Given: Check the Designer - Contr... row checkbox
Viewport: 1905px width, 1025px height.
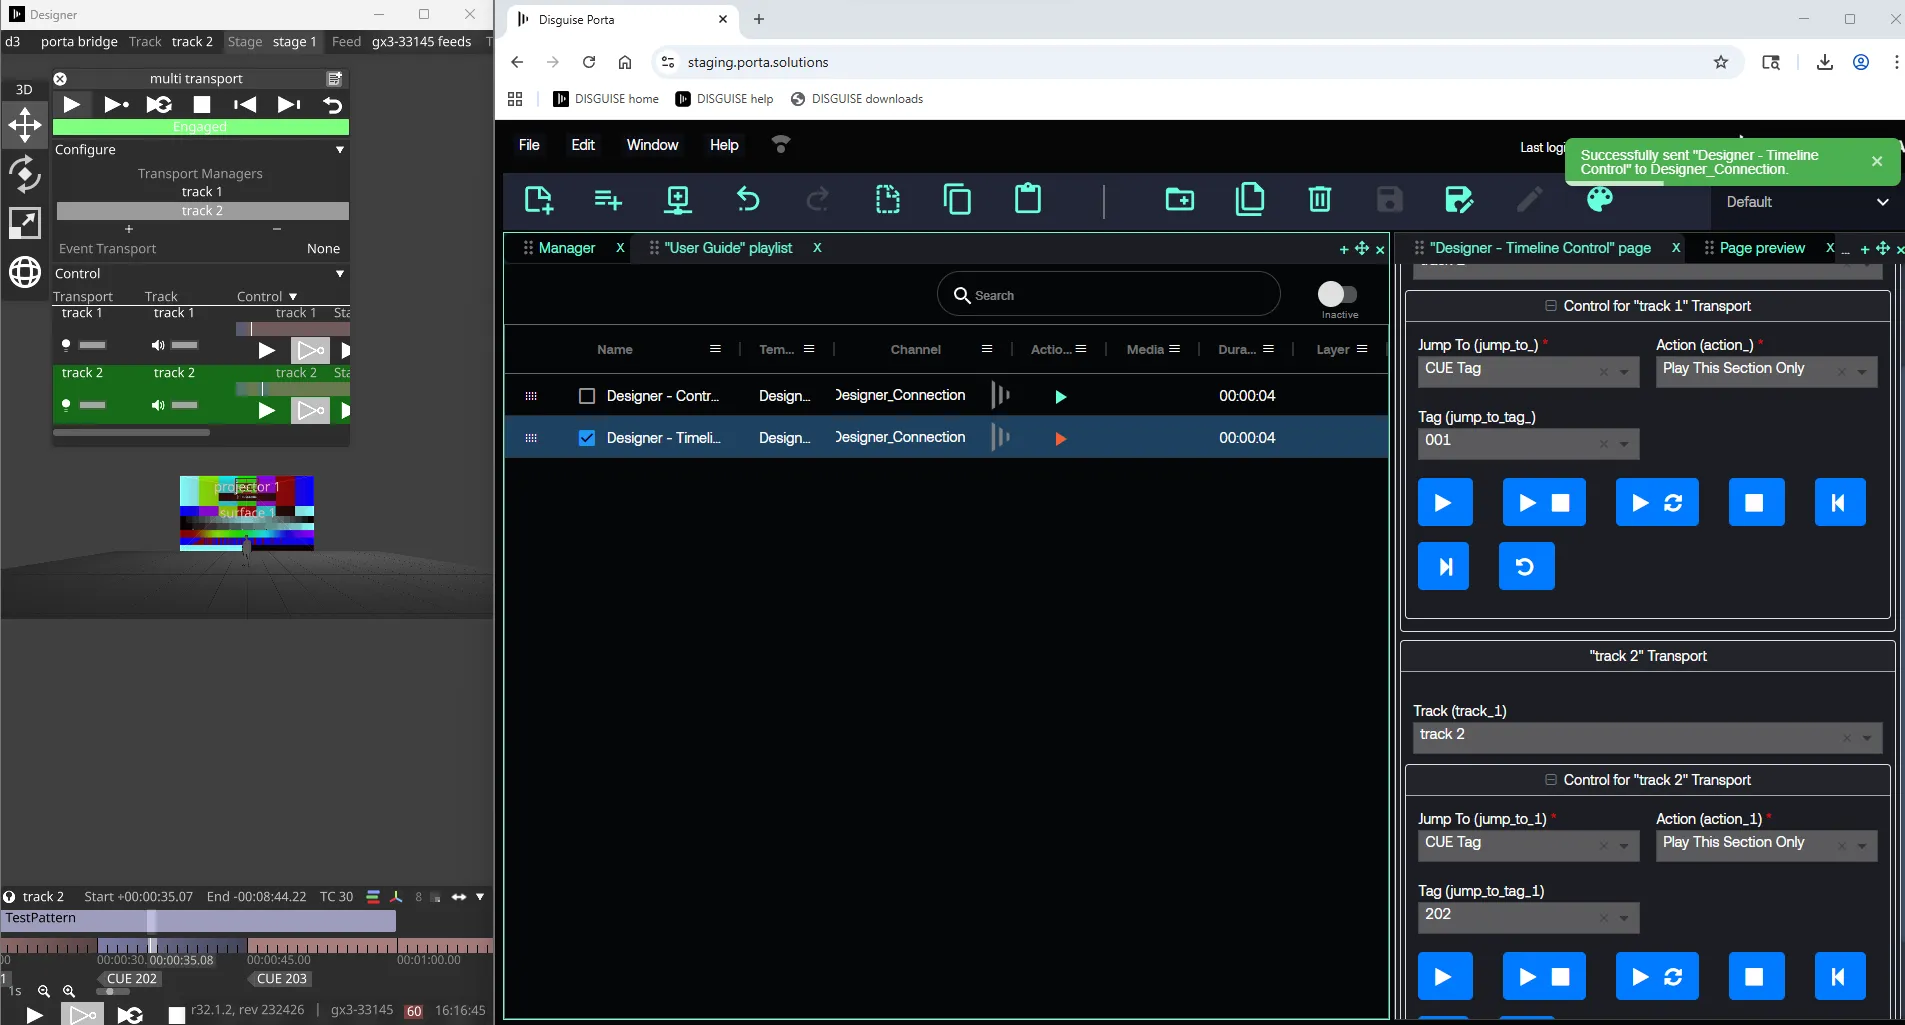Looking at the screenshot, I should (x=587, y=396).
